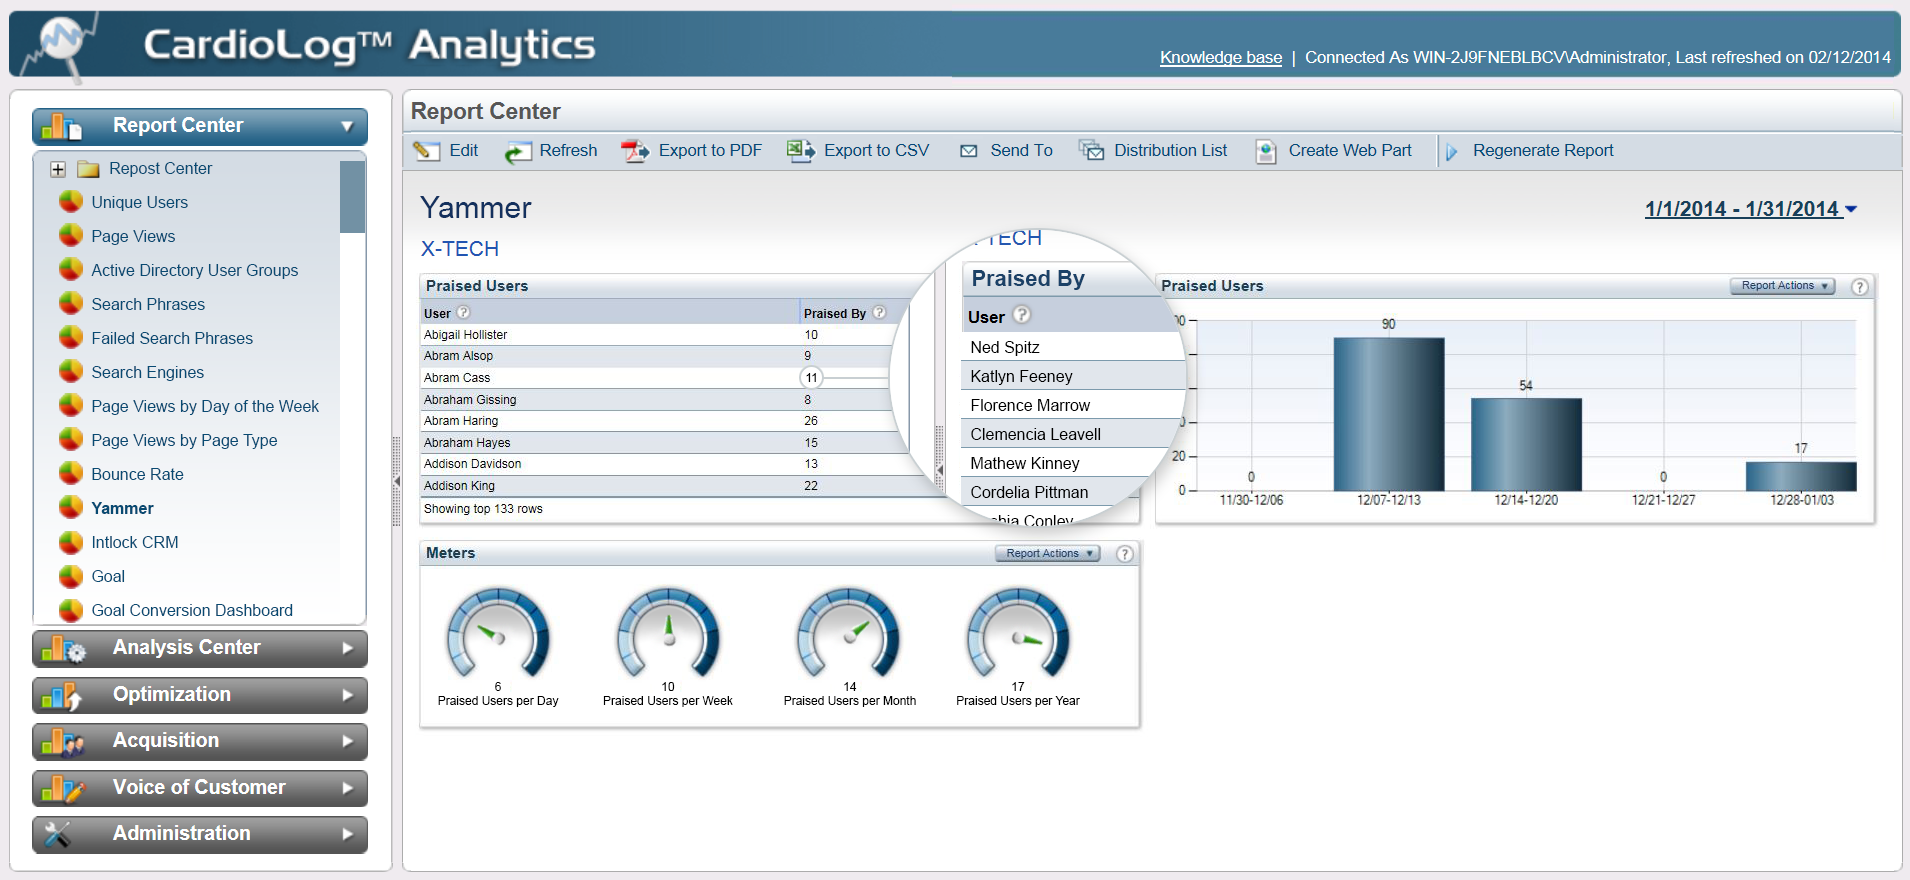Click the Export to PDF icon
Screen dimensions: 1910x880
click(x=635, y=151)
